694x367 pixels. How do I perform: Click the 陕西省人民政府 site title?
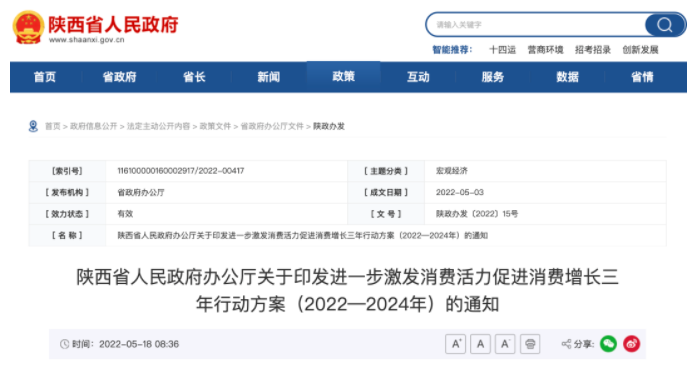point(113,24)
